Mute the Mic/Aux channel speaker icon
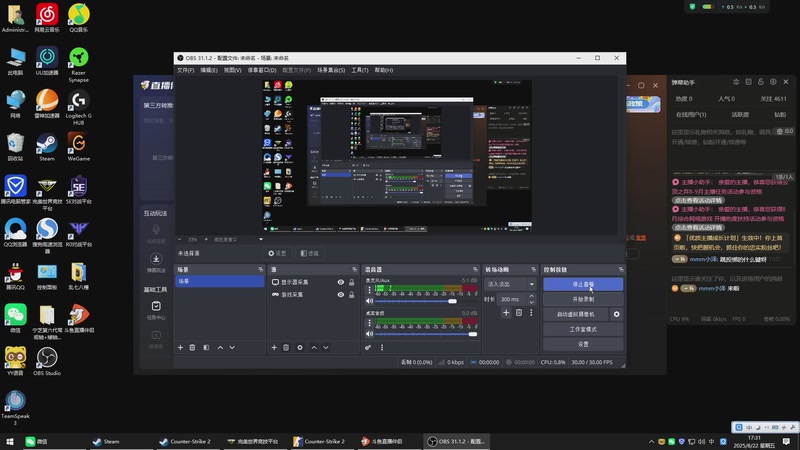Screen dimensions: 800x450 [369, 301]
